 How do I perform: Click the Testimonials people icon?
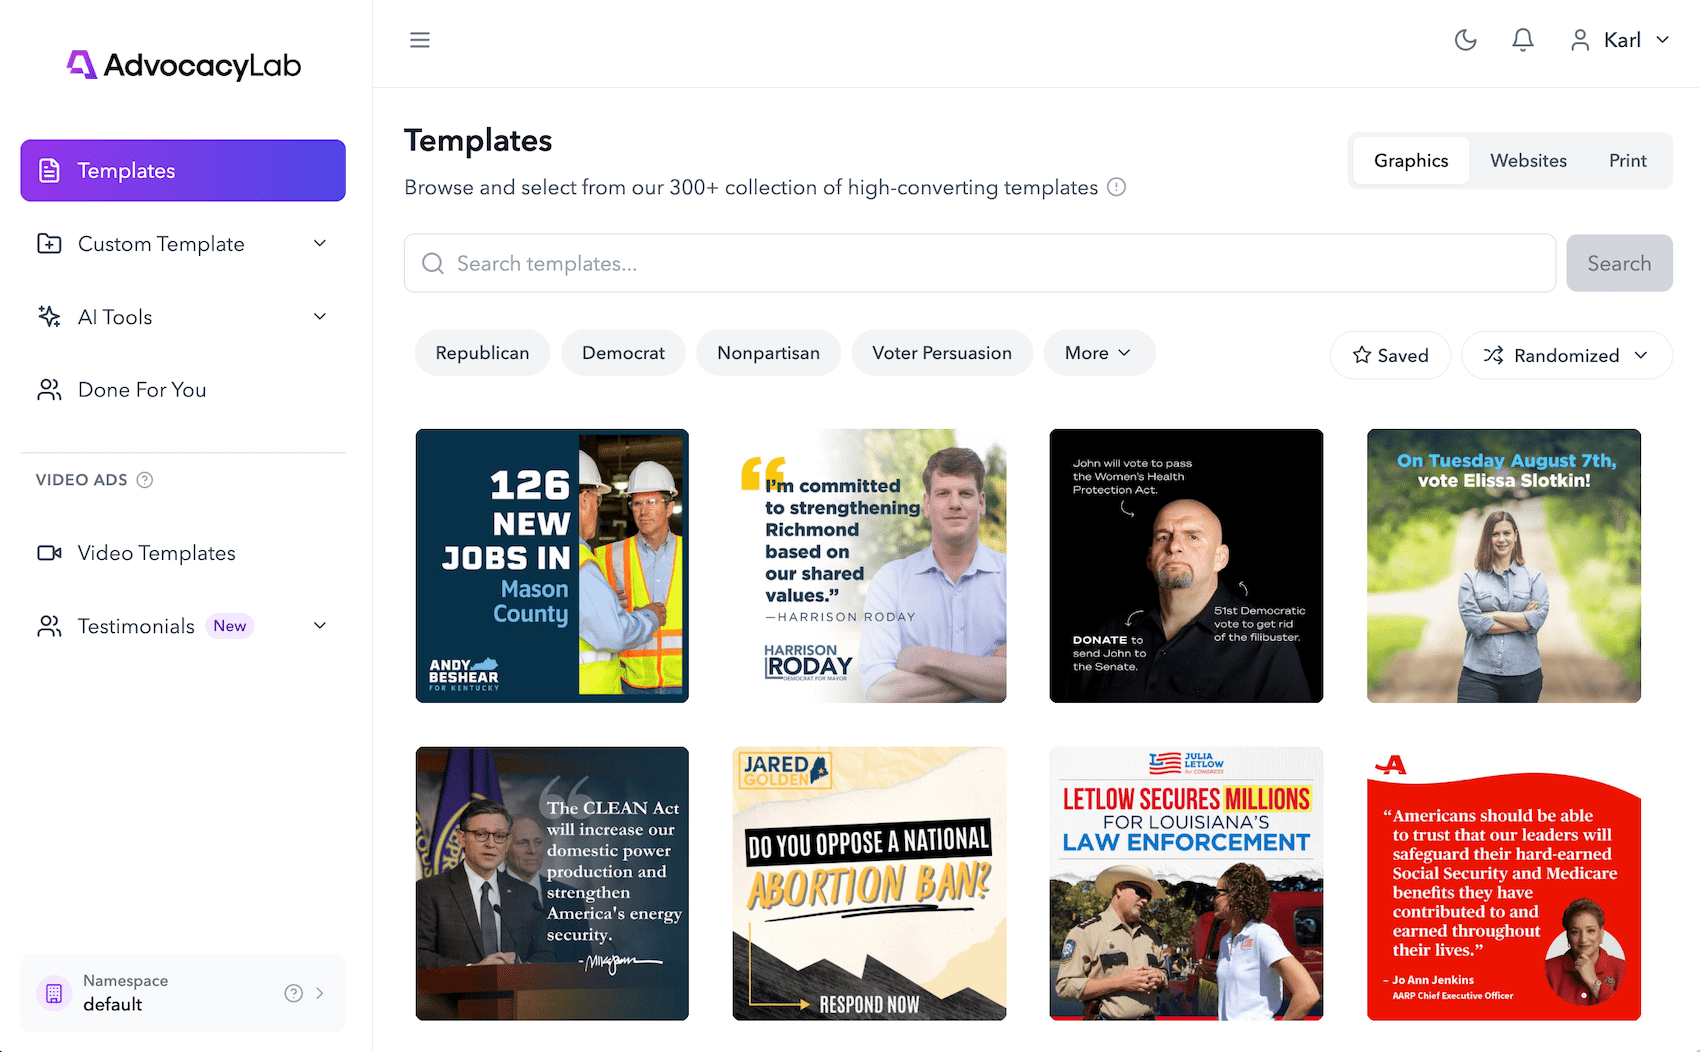click(49, 626)
